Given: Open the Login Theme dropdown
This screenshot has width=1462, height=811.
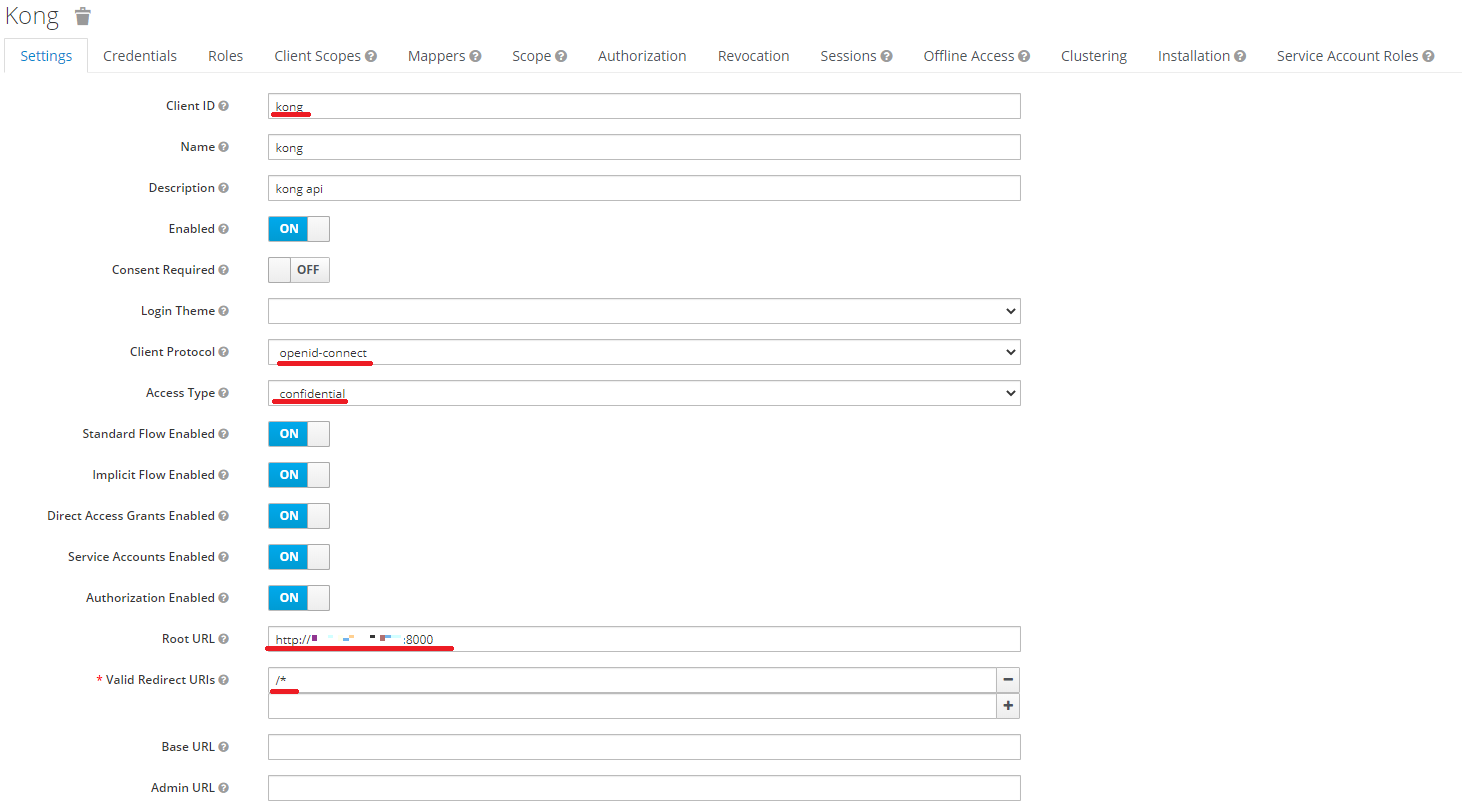Looking at the screenshot, I should (x=644, y=311).
